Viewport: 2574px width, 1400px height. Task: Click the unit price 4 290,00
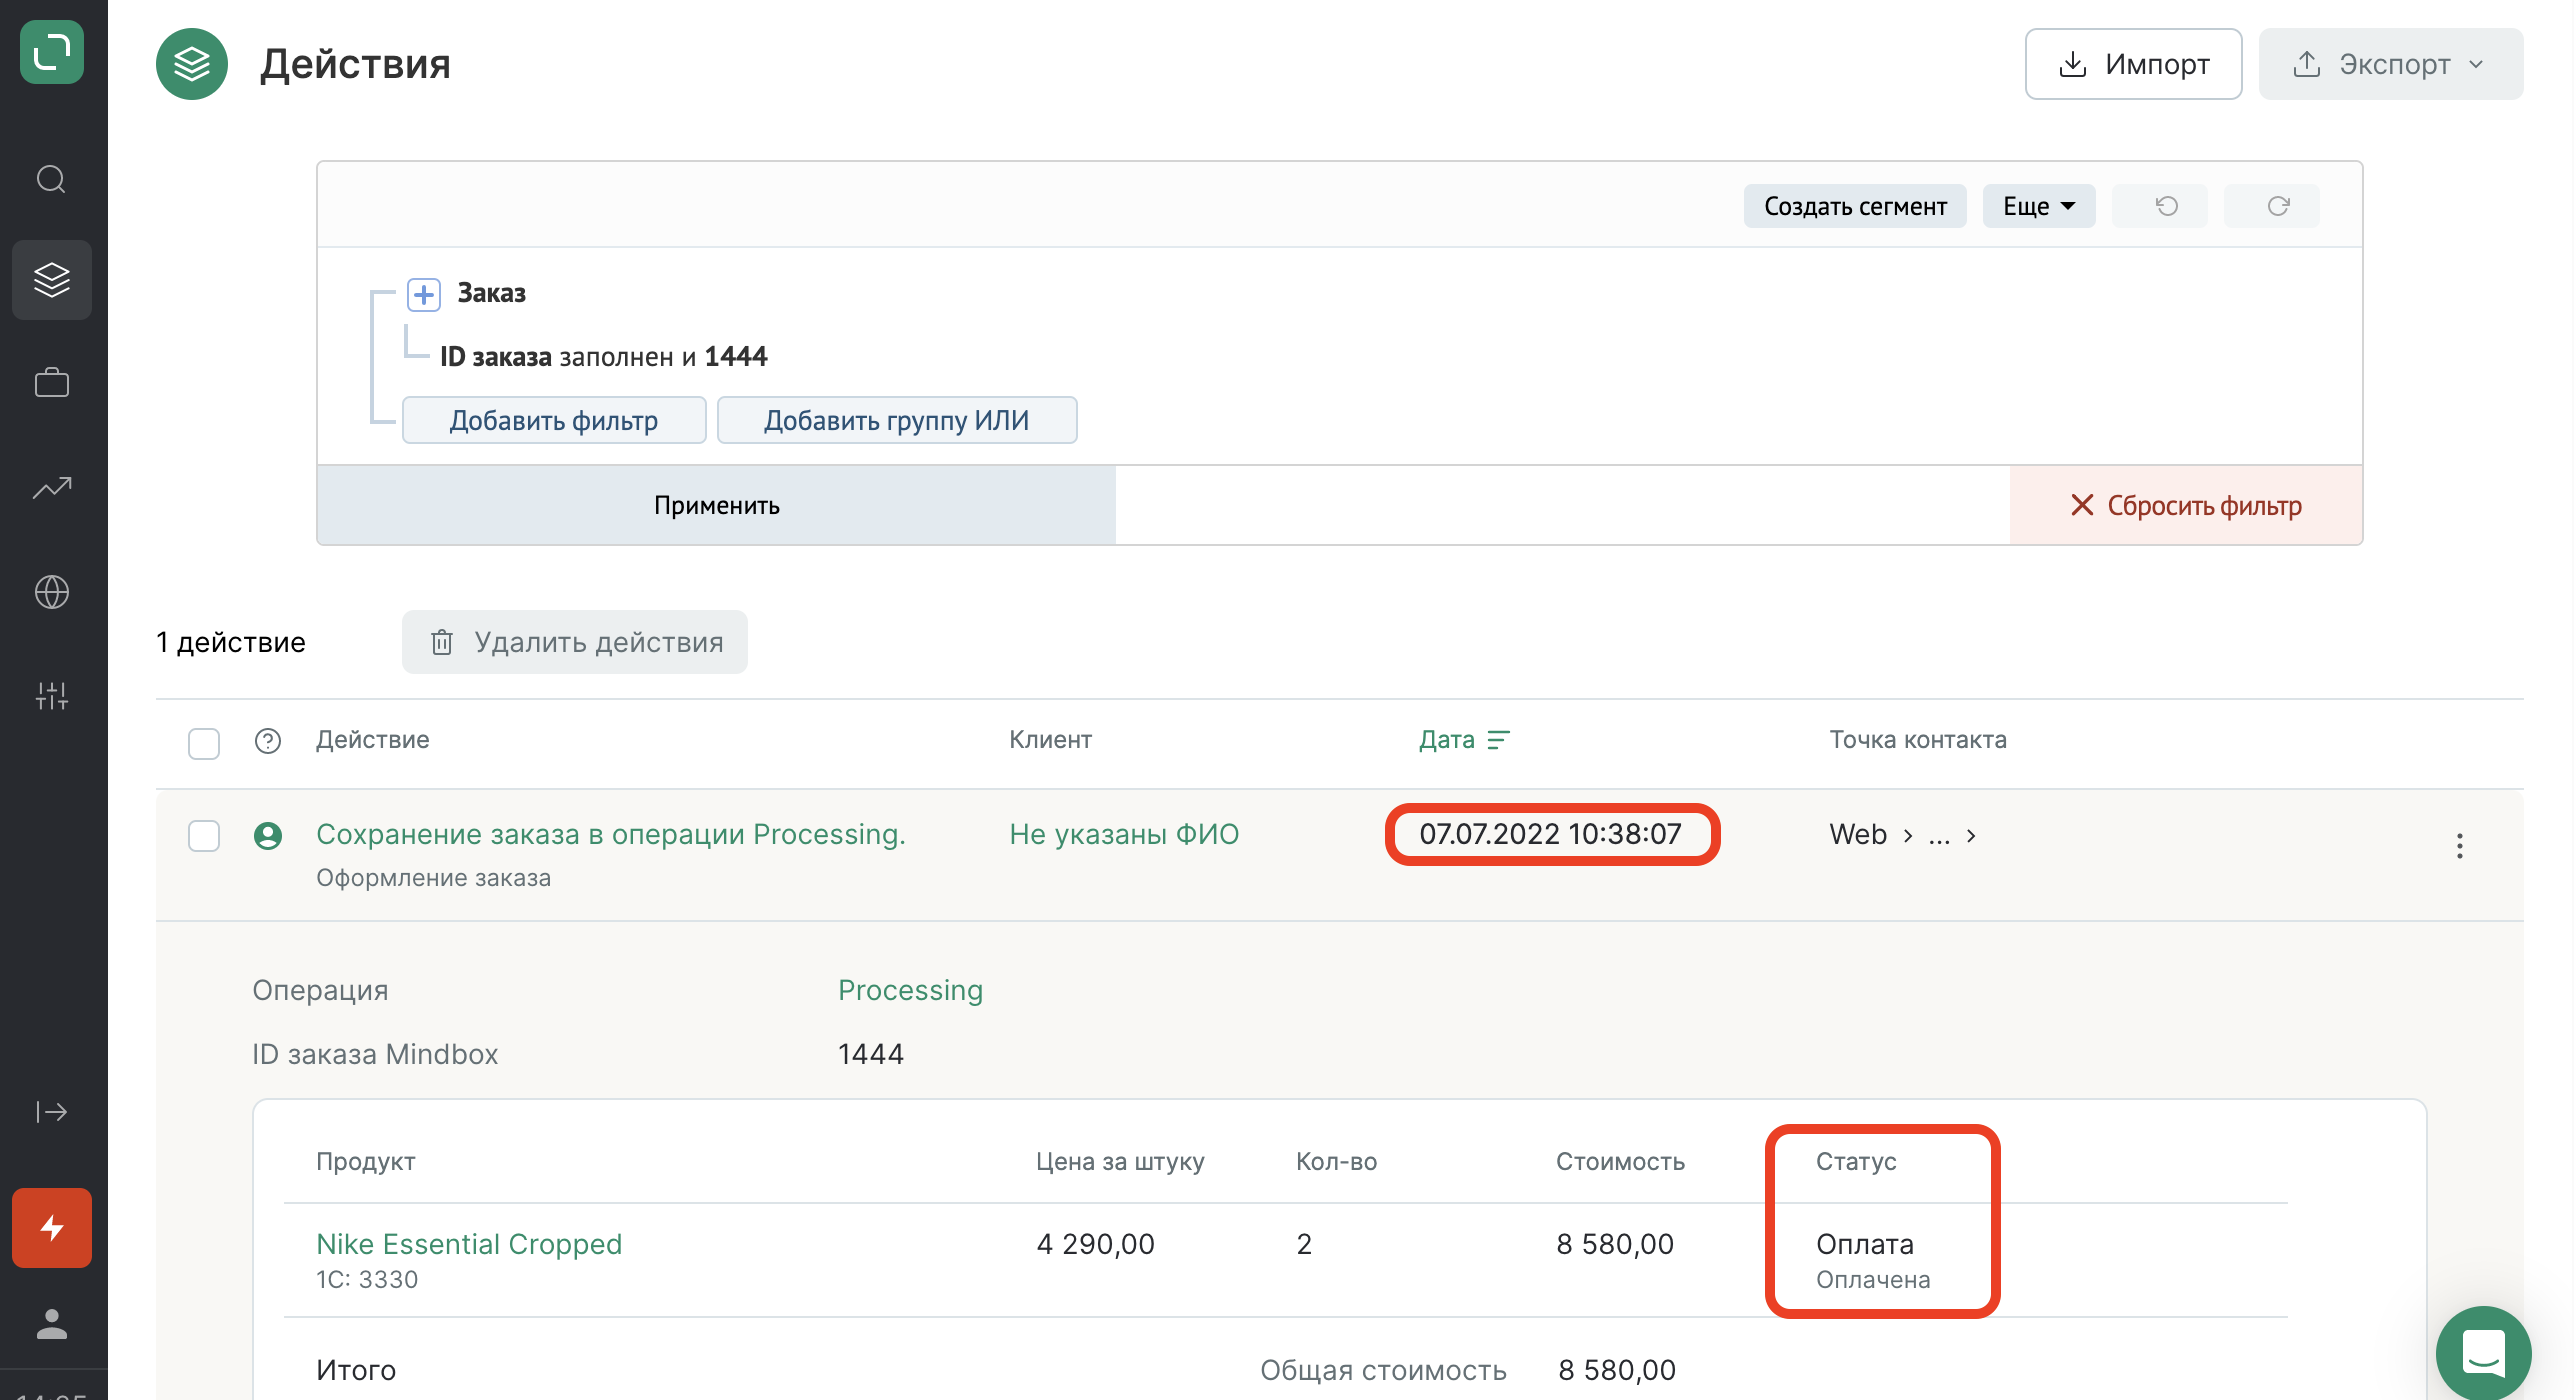point(1096,1244)
